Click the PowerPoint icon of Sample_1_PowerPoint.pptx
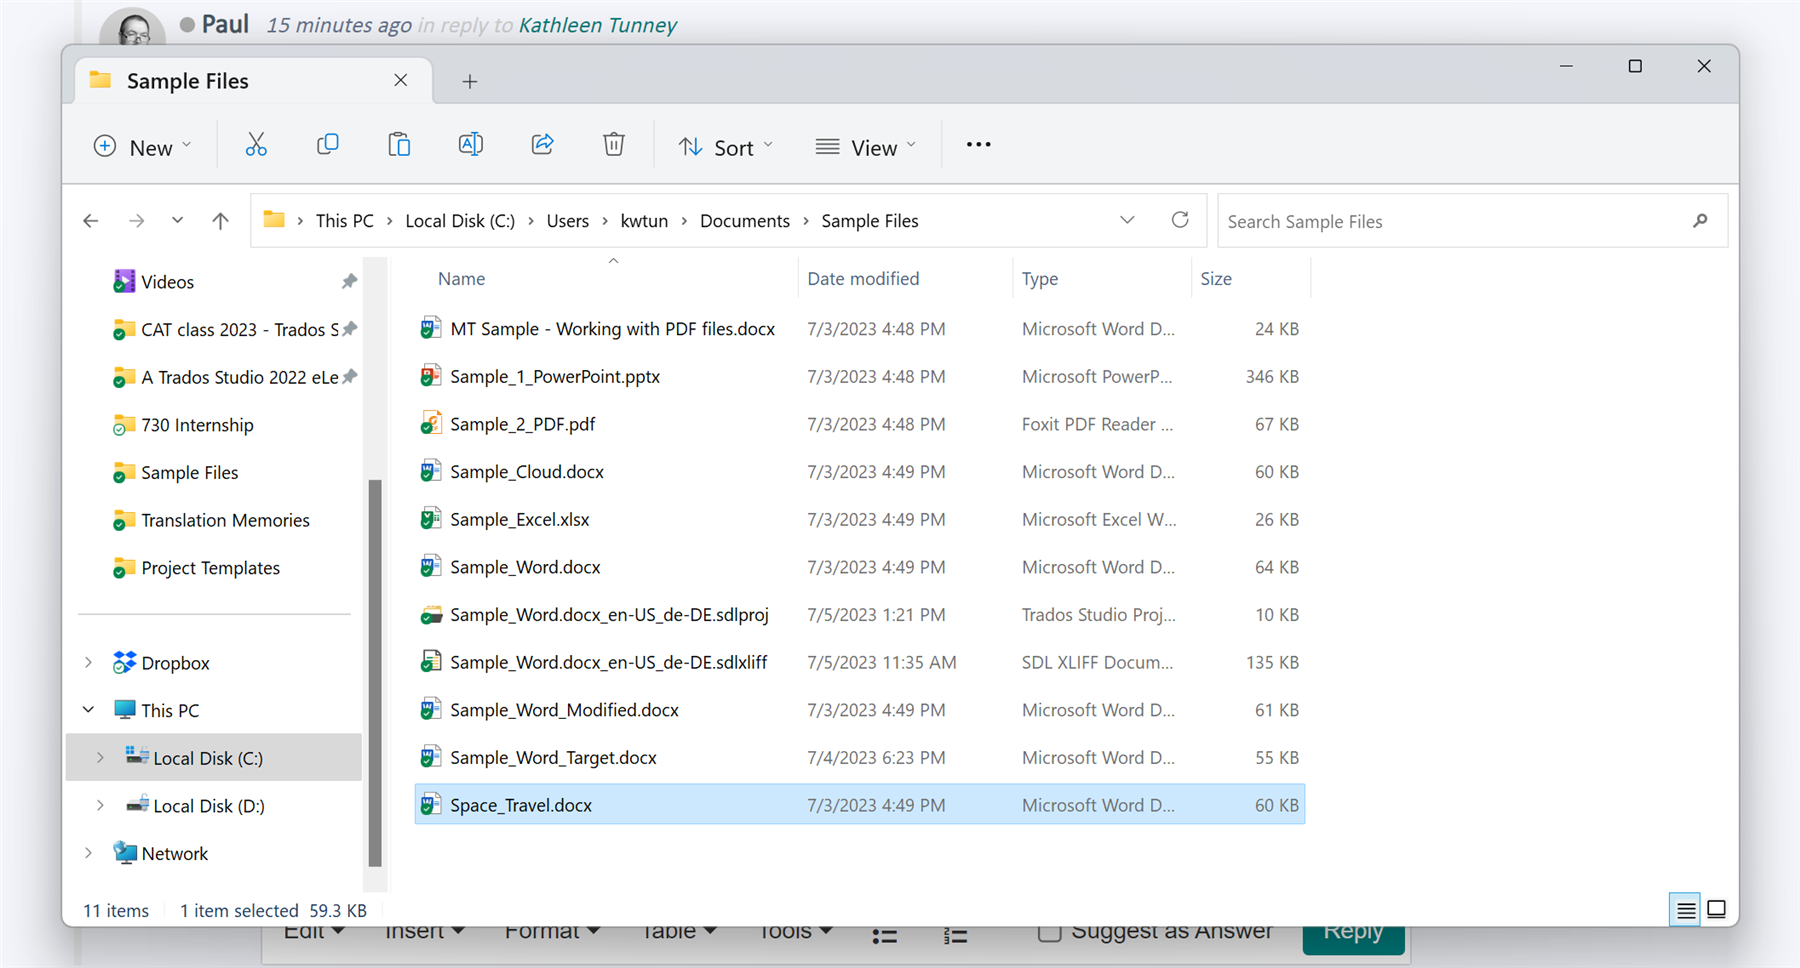The height and width of the screenshot is (968, 1800). tap(430, 376)
